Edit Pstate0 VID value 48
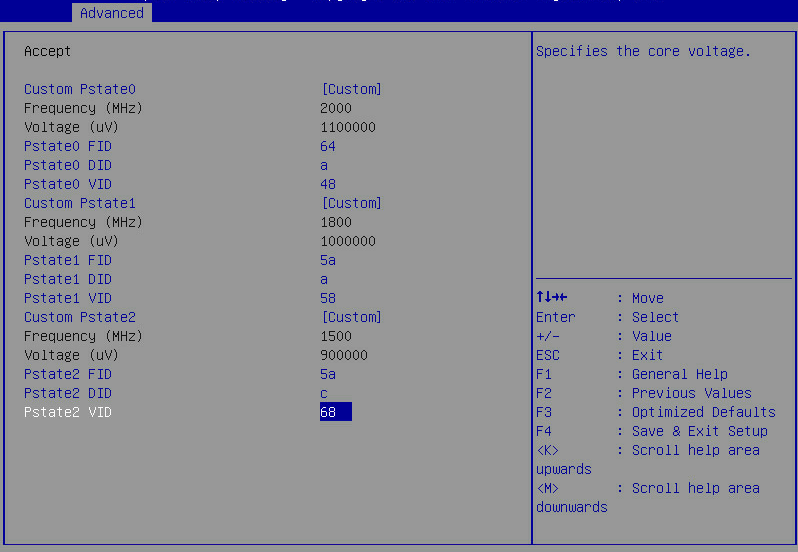 pyautogui.click(x=328, y=184)
